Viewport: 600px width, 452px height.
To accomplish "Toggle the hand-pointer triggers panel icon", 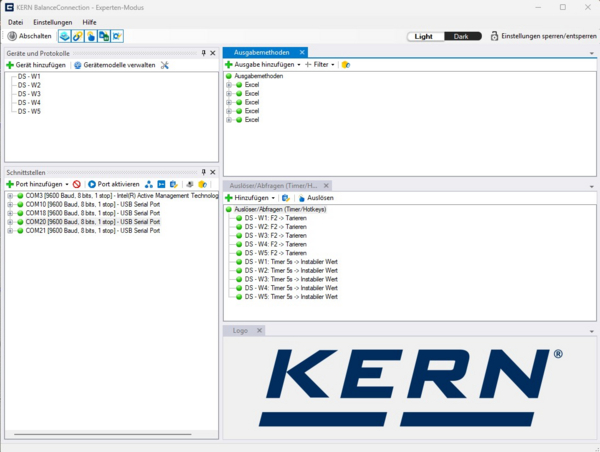I will pos(91,36).
